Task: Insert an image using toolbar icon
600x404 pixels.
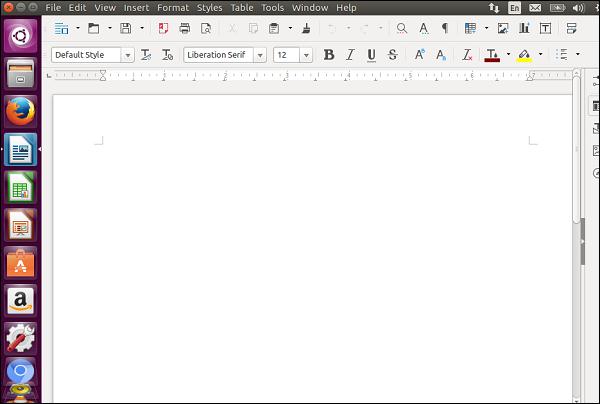Action: [503, 29]
